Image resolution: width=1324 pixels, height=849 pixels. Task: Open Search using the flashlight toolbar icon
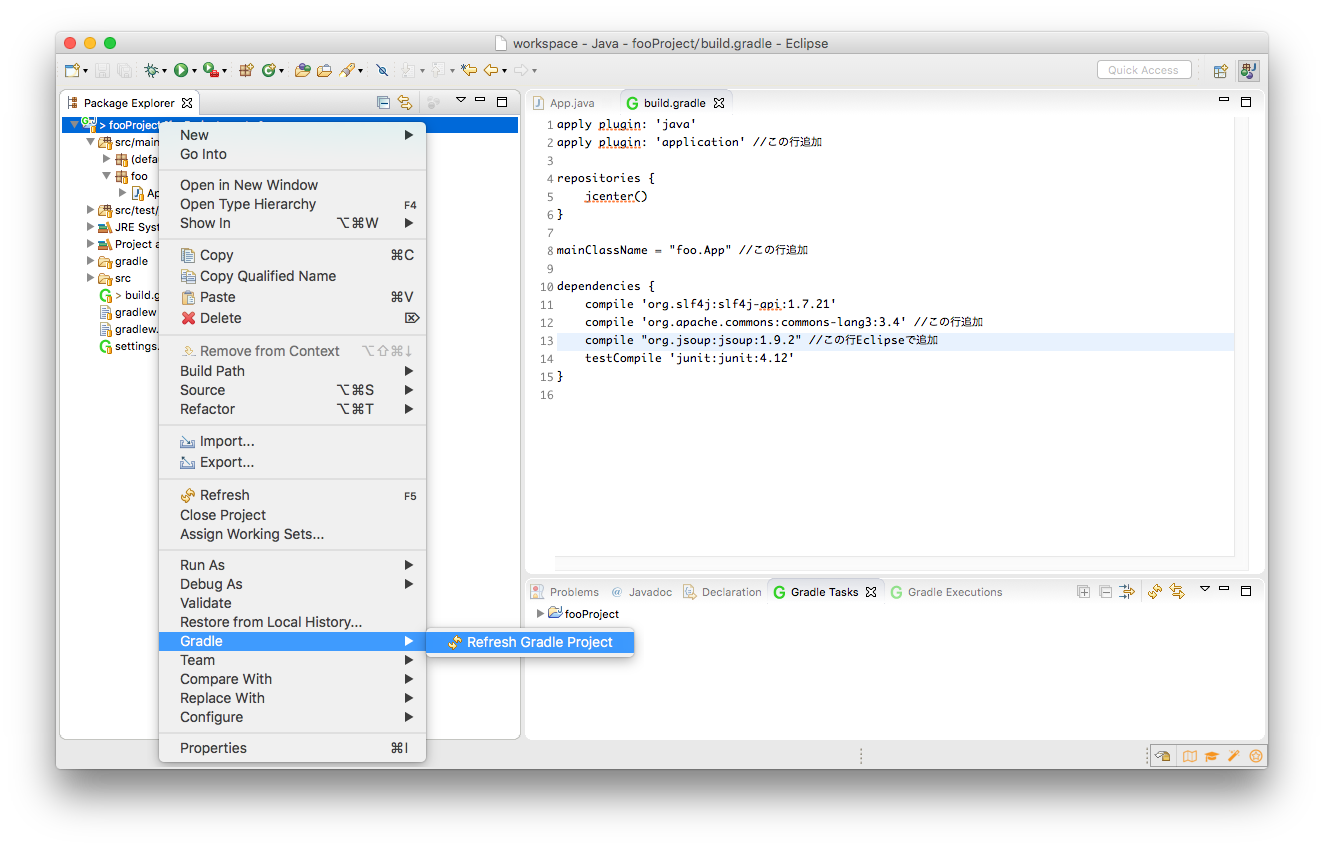(347, 70)
